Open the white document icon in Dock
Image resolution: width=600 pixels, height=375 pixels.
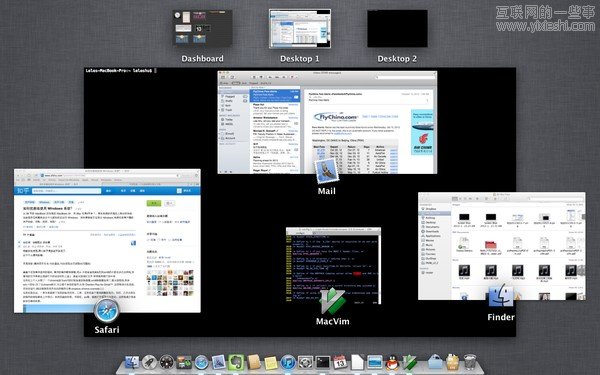tap(357, 362)
